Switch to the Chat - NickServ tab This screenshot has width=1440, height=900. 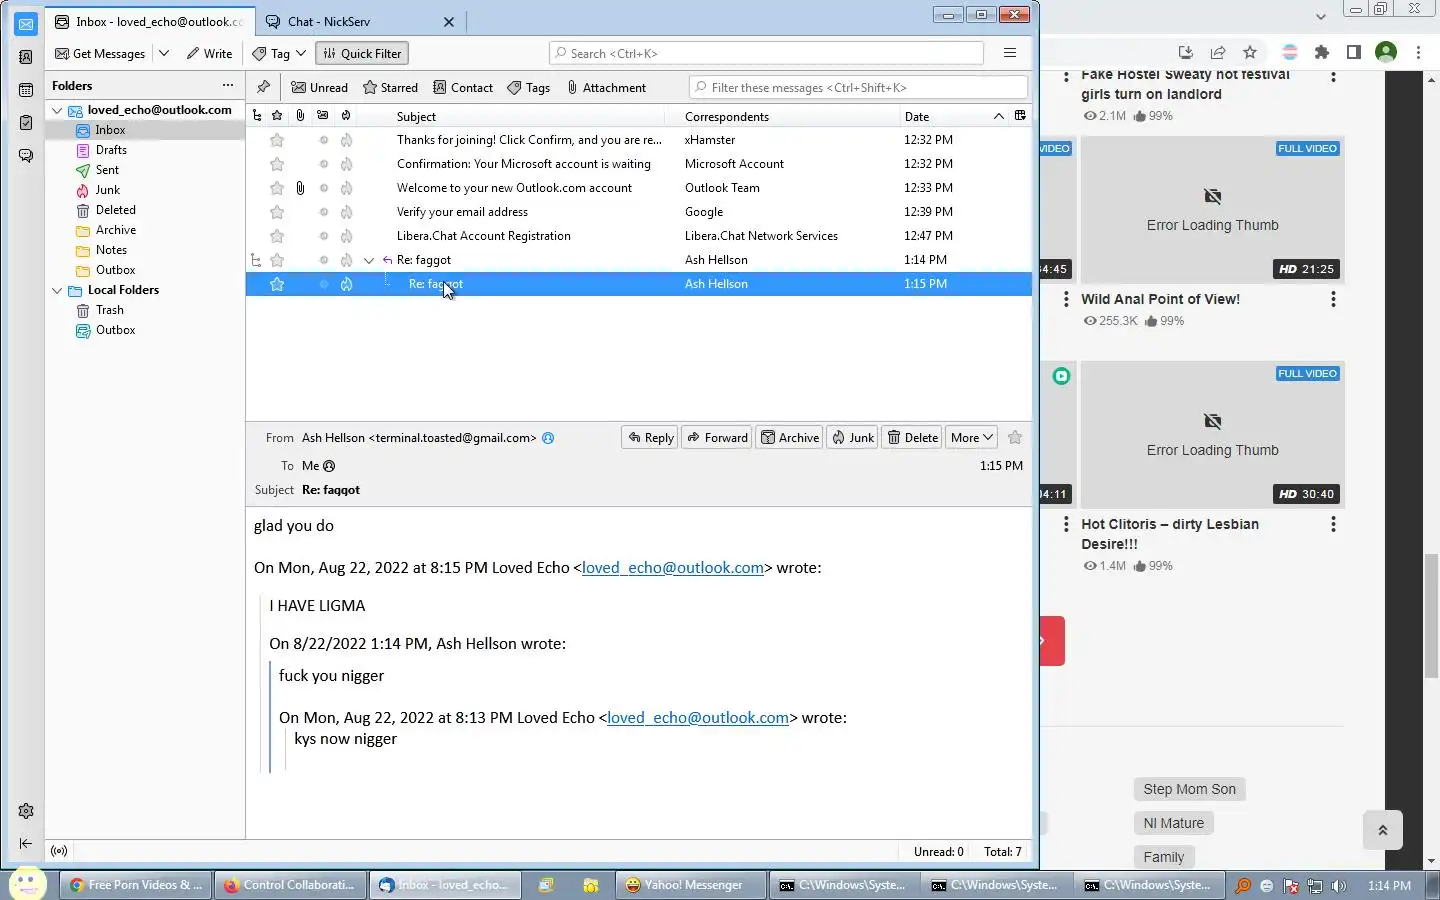329,22
